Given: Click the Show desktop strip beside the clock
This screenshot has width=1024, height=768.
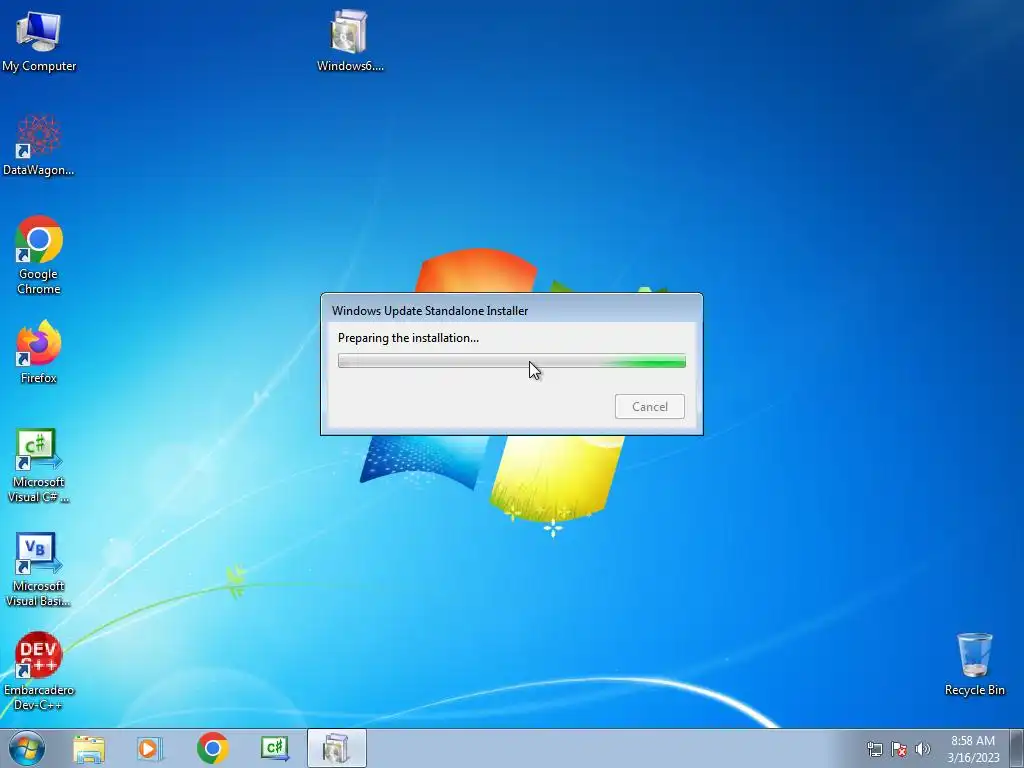Looking at the screenshot, I should (1017, 749).
